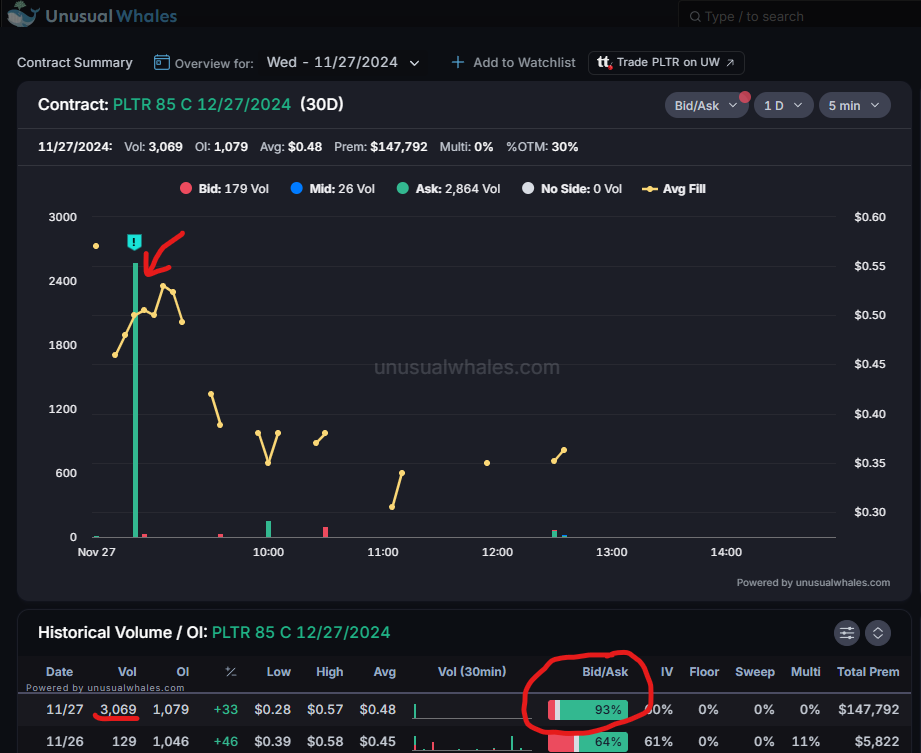Image resolution: width=921 pixels, height=753 pixels.
Task: Click the cyan alert flag marker on chart
Action: 135,241
